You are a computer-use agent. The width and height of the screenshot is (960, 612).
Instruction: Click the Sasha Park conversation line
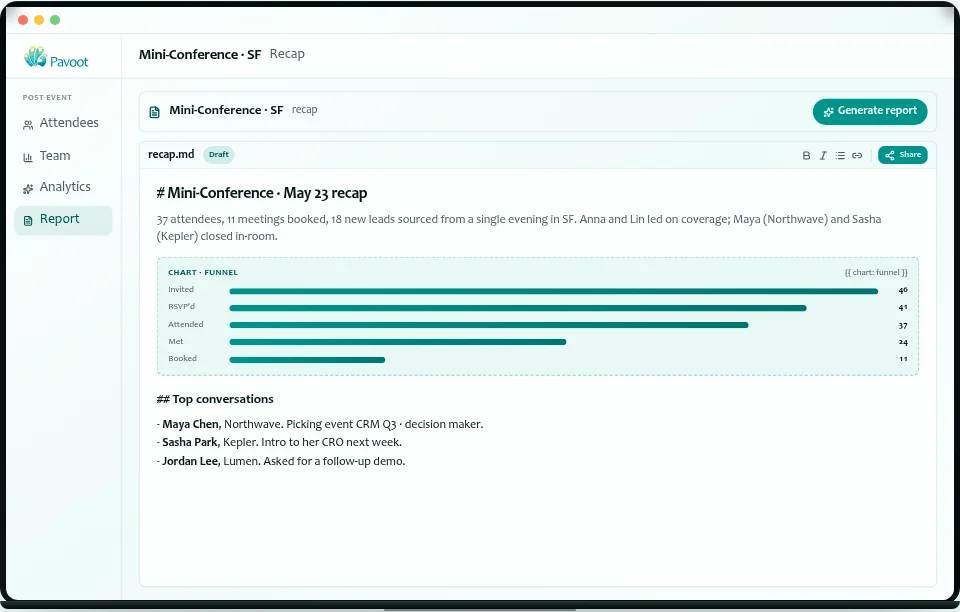pyautogui.click(x=279, y=442)
